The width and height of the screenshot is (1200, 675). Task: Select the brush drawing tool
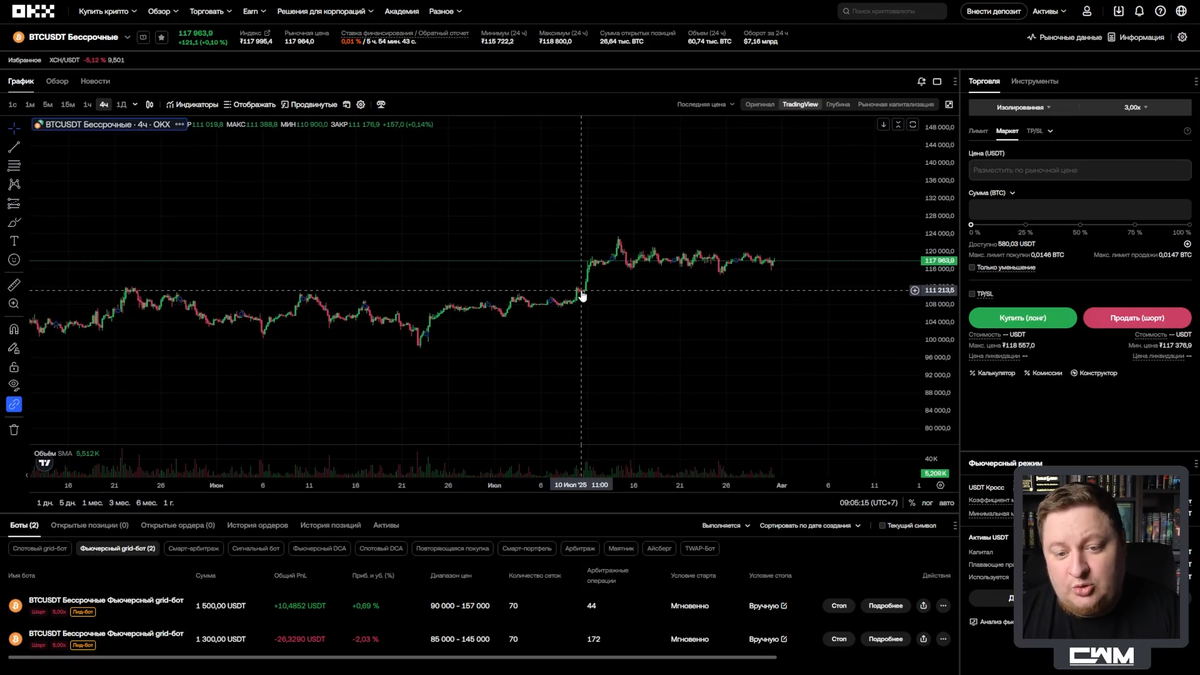click(14, 222)
